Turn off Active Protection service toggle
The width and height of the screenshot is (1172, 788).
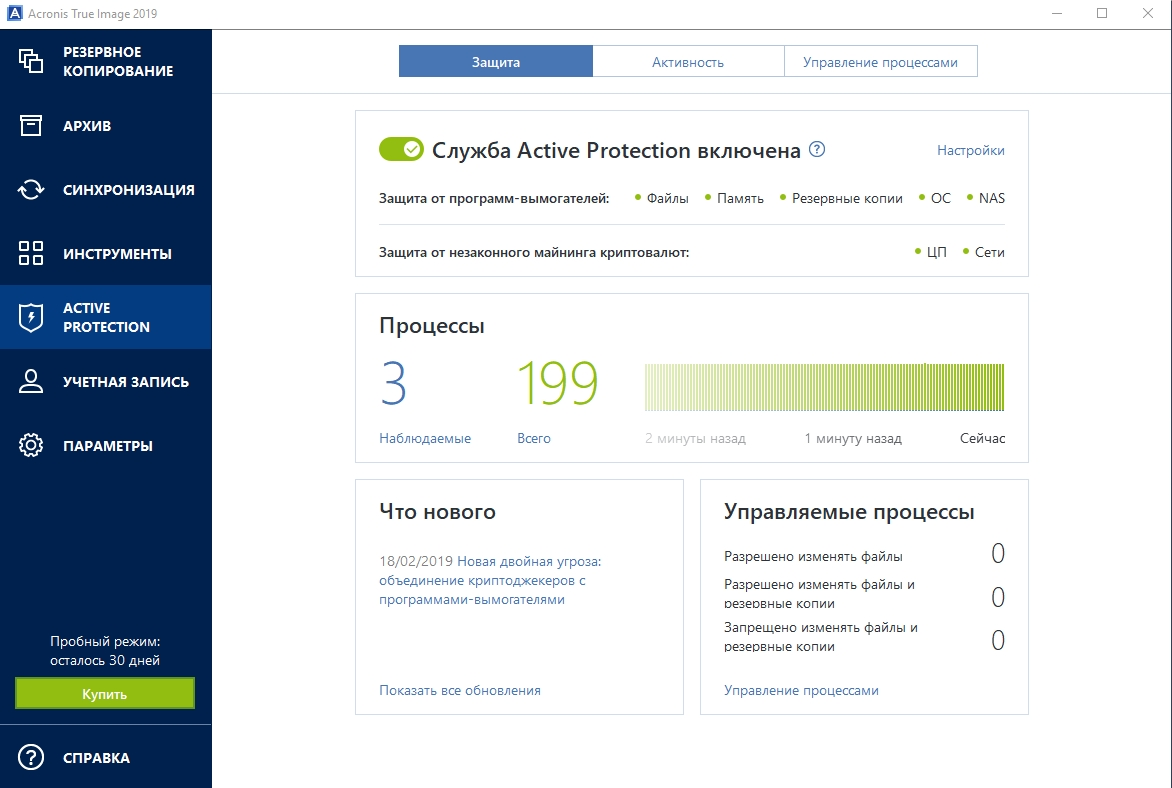[401, 150]
